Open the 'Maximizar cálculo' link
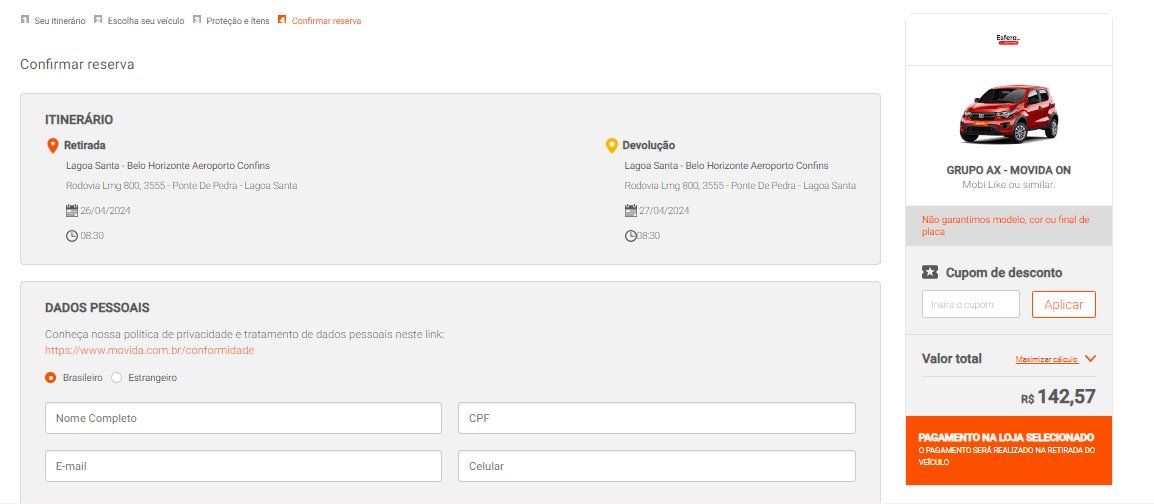Viewport: 1154px width, 504px height. 1047,360
